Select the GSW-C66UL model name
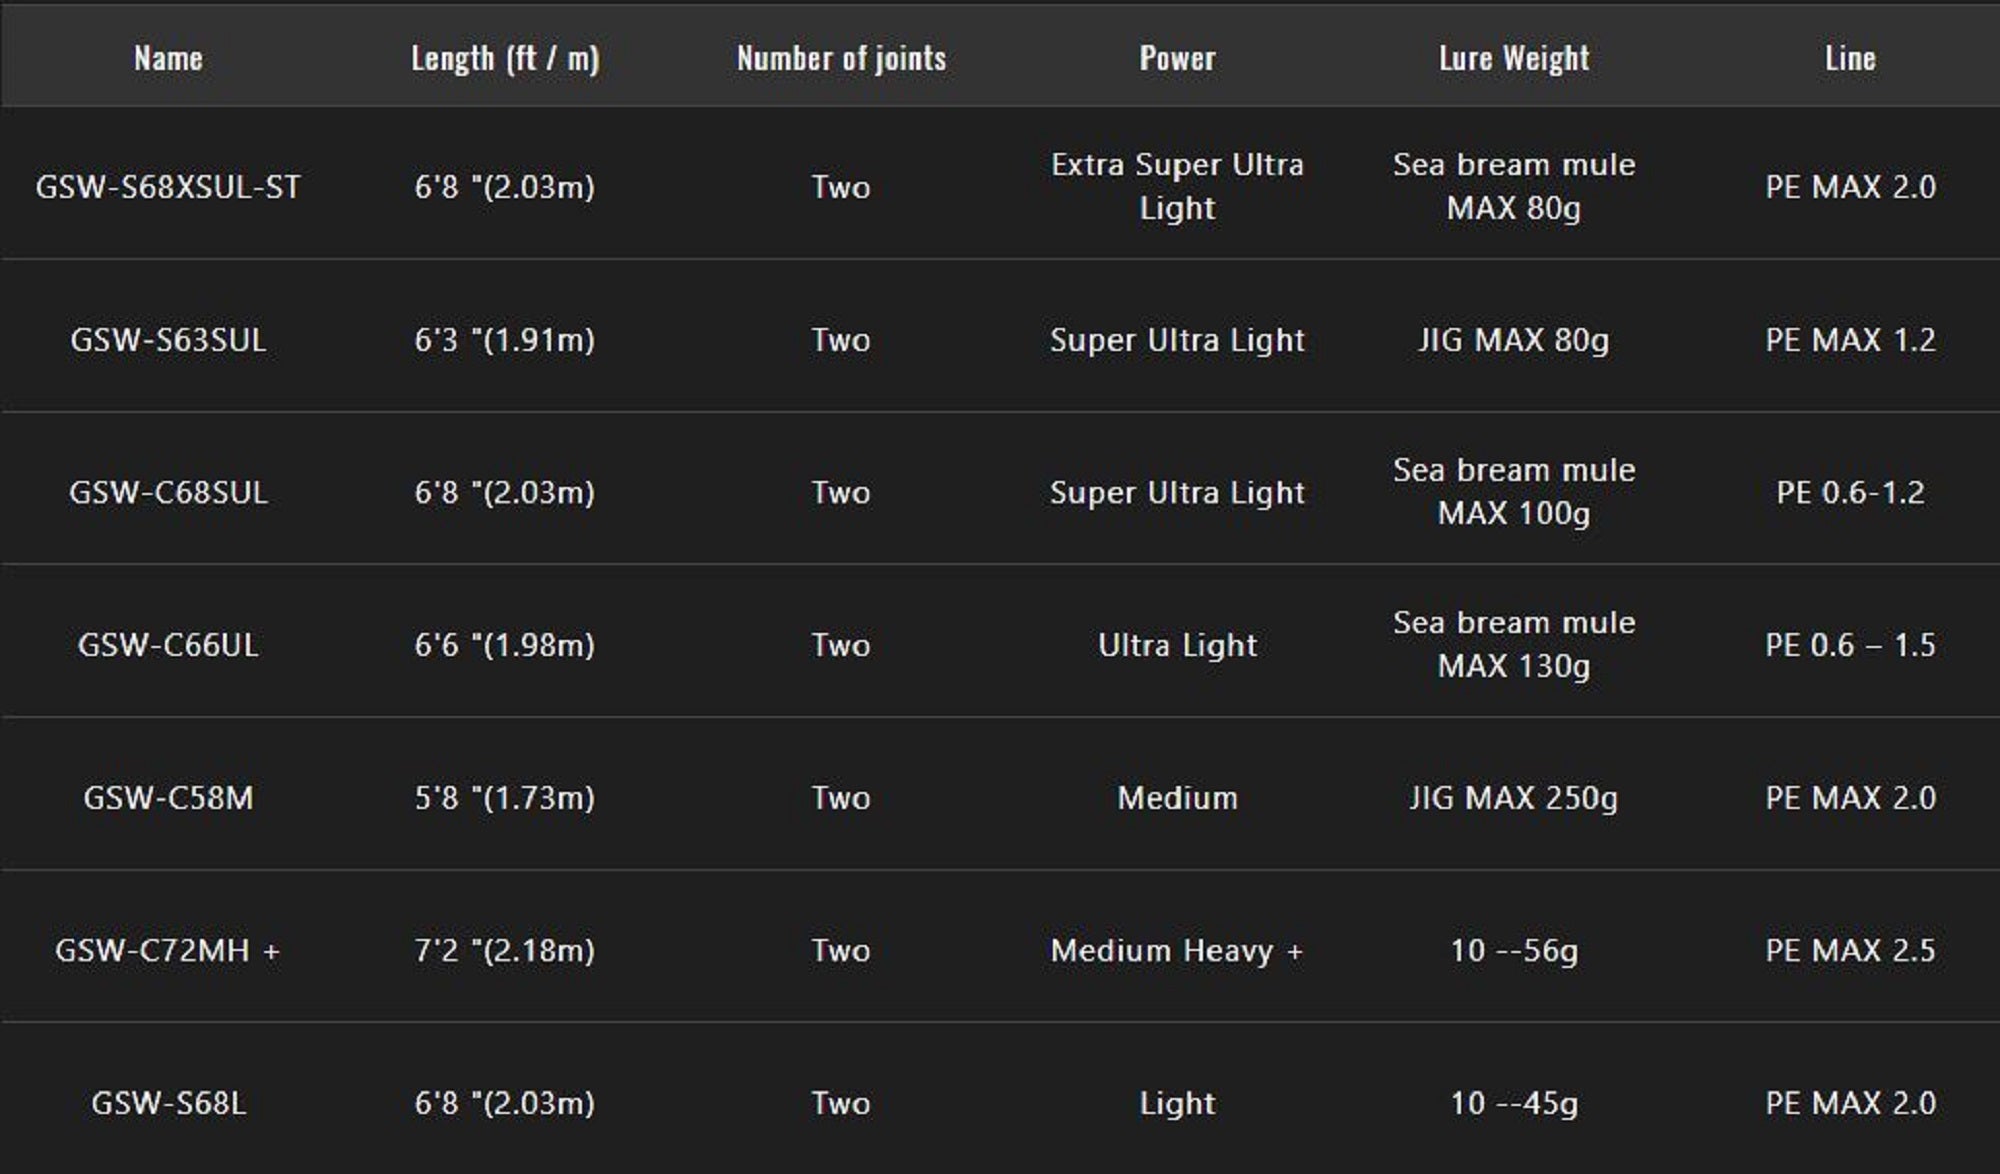Image resolution: width=2000 pixels, height=1174 pixels. click(x=168, y=645)
